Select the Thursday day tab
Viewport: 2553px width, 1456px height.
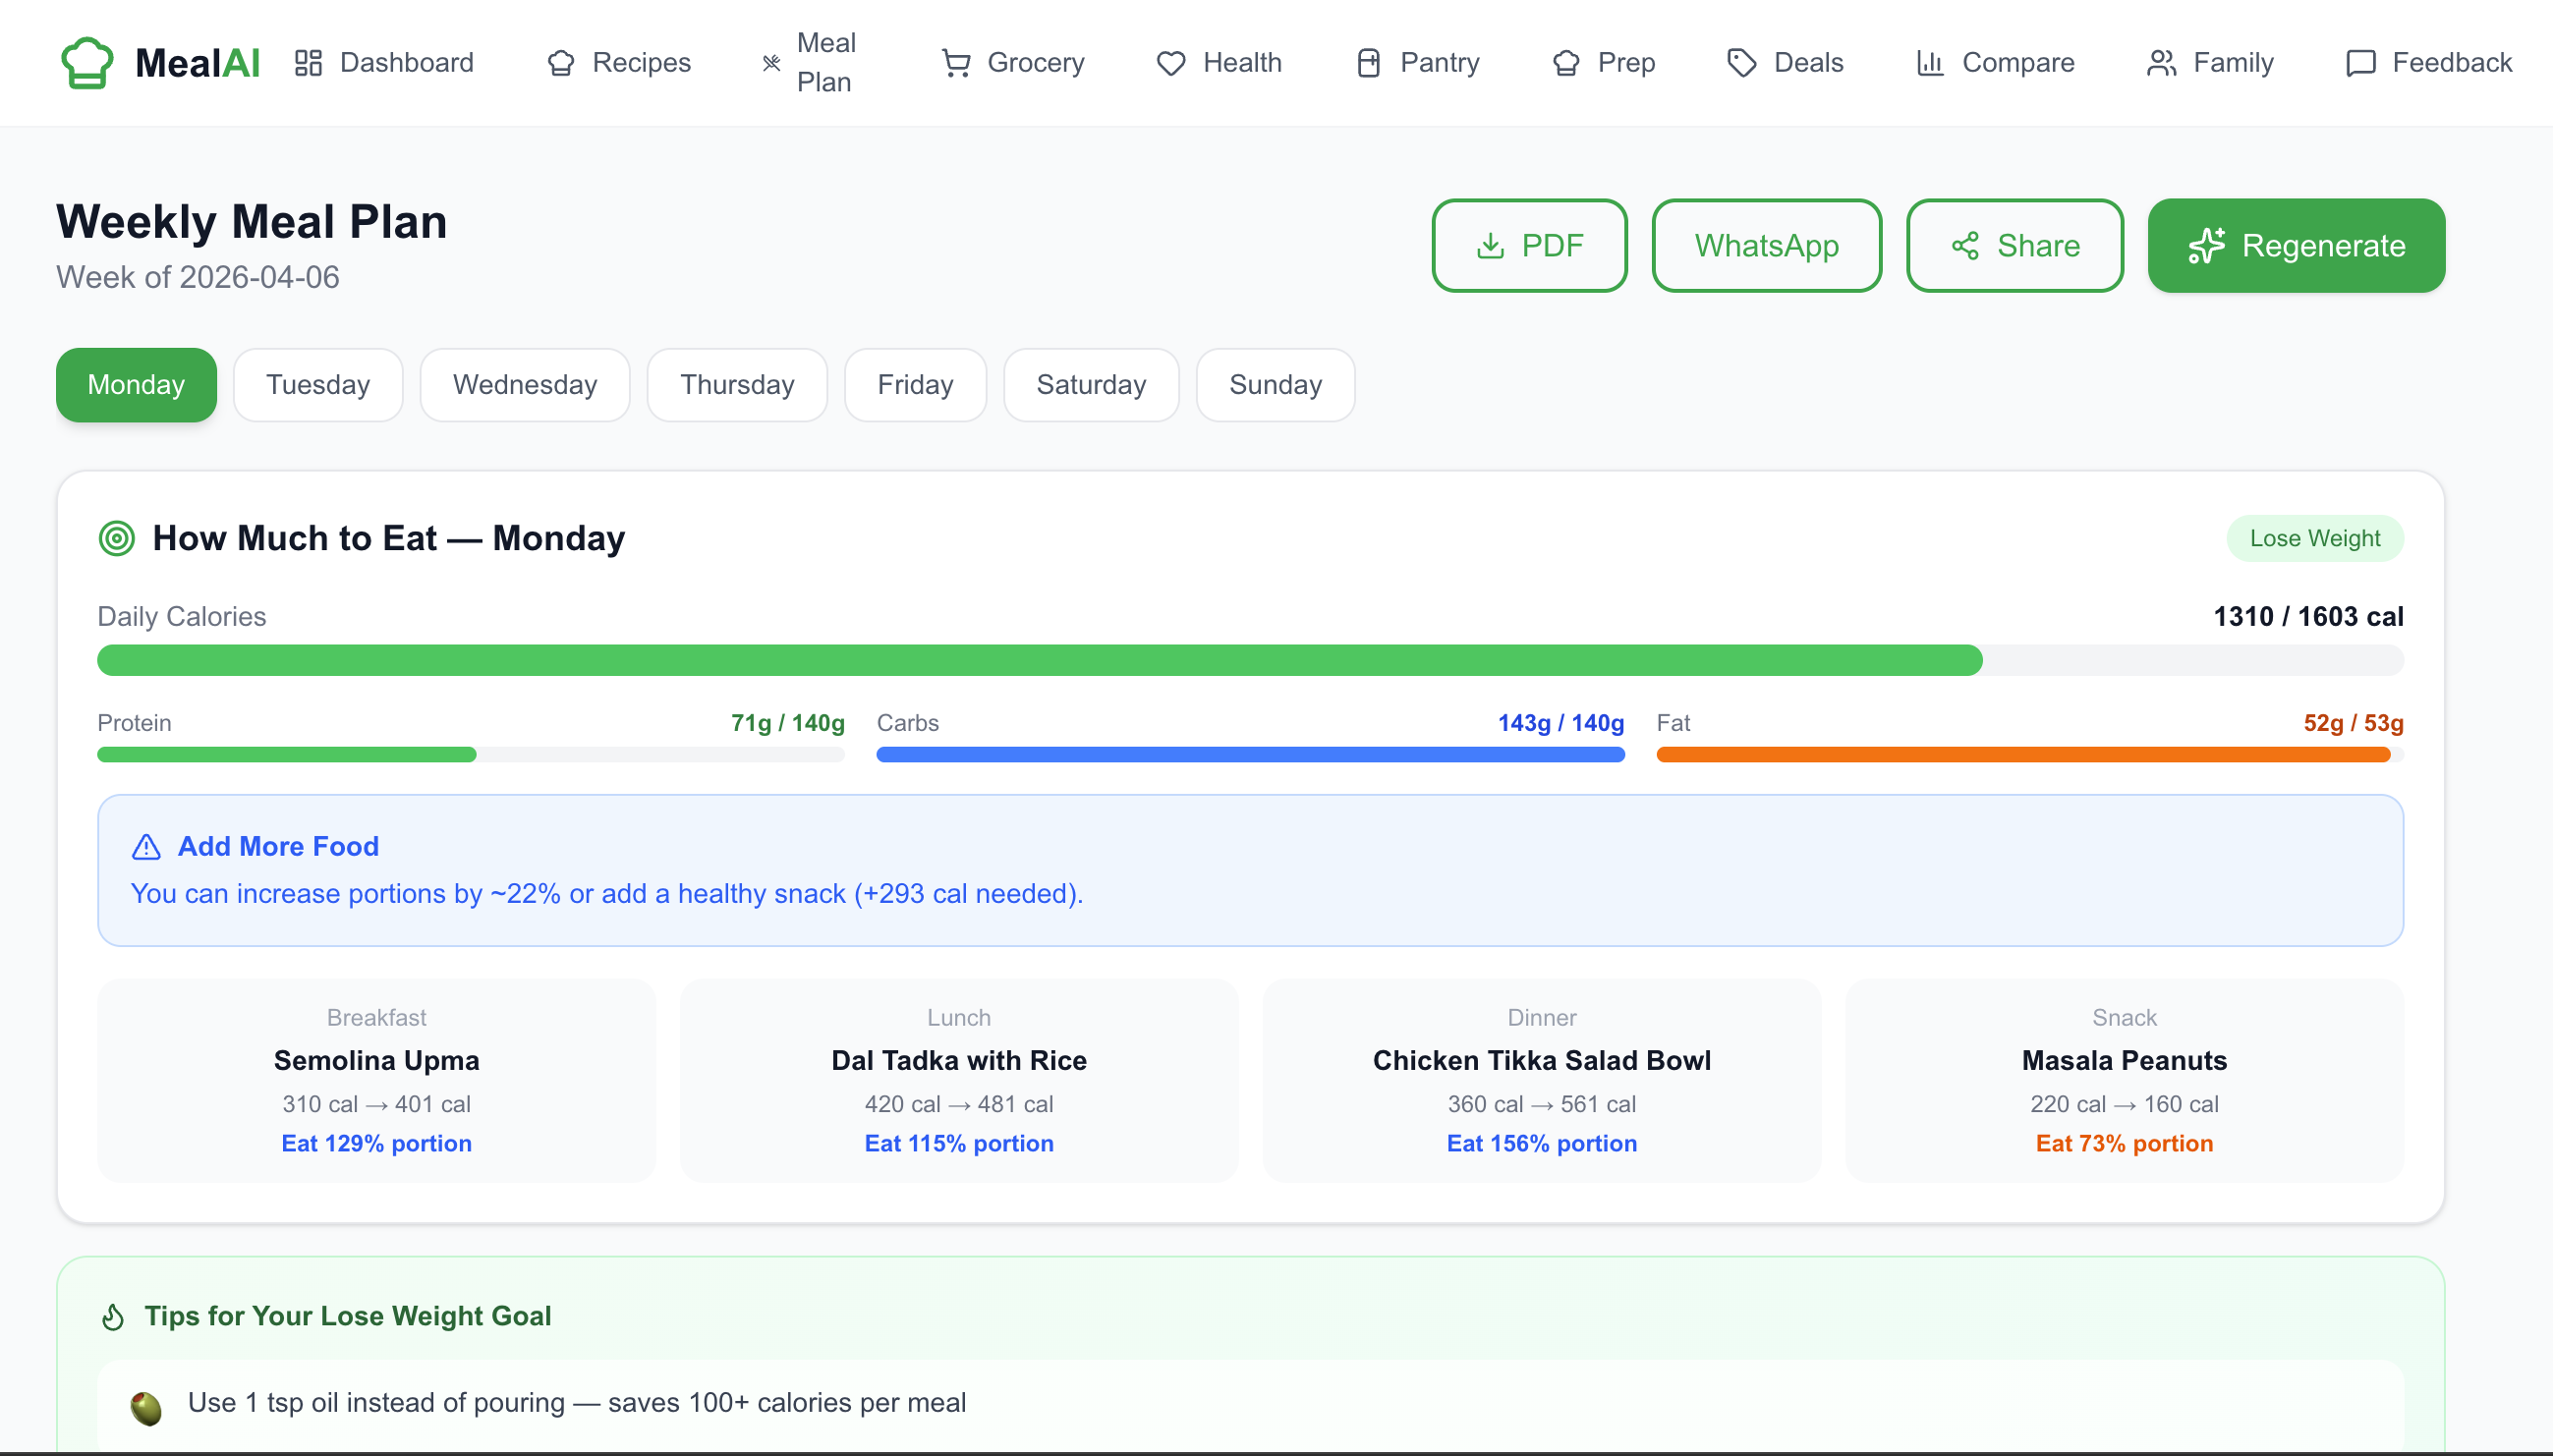[x=737, y=385]
